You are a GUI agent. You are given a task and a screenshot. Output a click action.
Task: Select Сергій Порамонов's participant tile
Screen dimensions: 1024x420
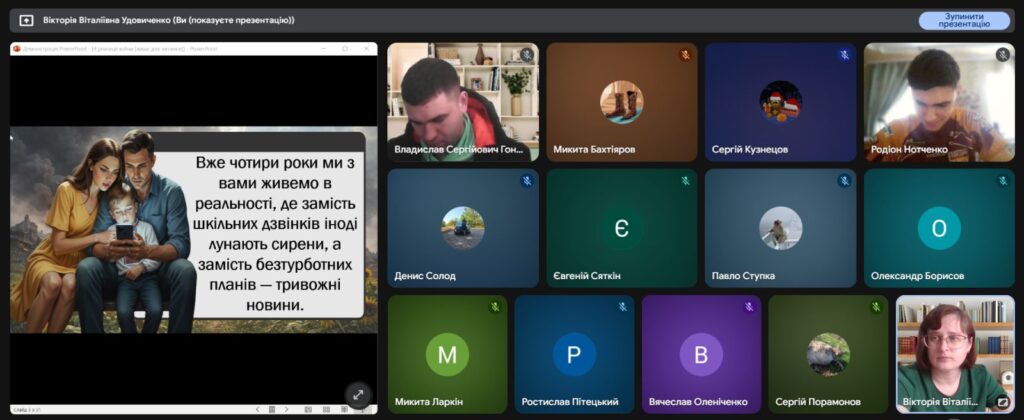point(828,354)
